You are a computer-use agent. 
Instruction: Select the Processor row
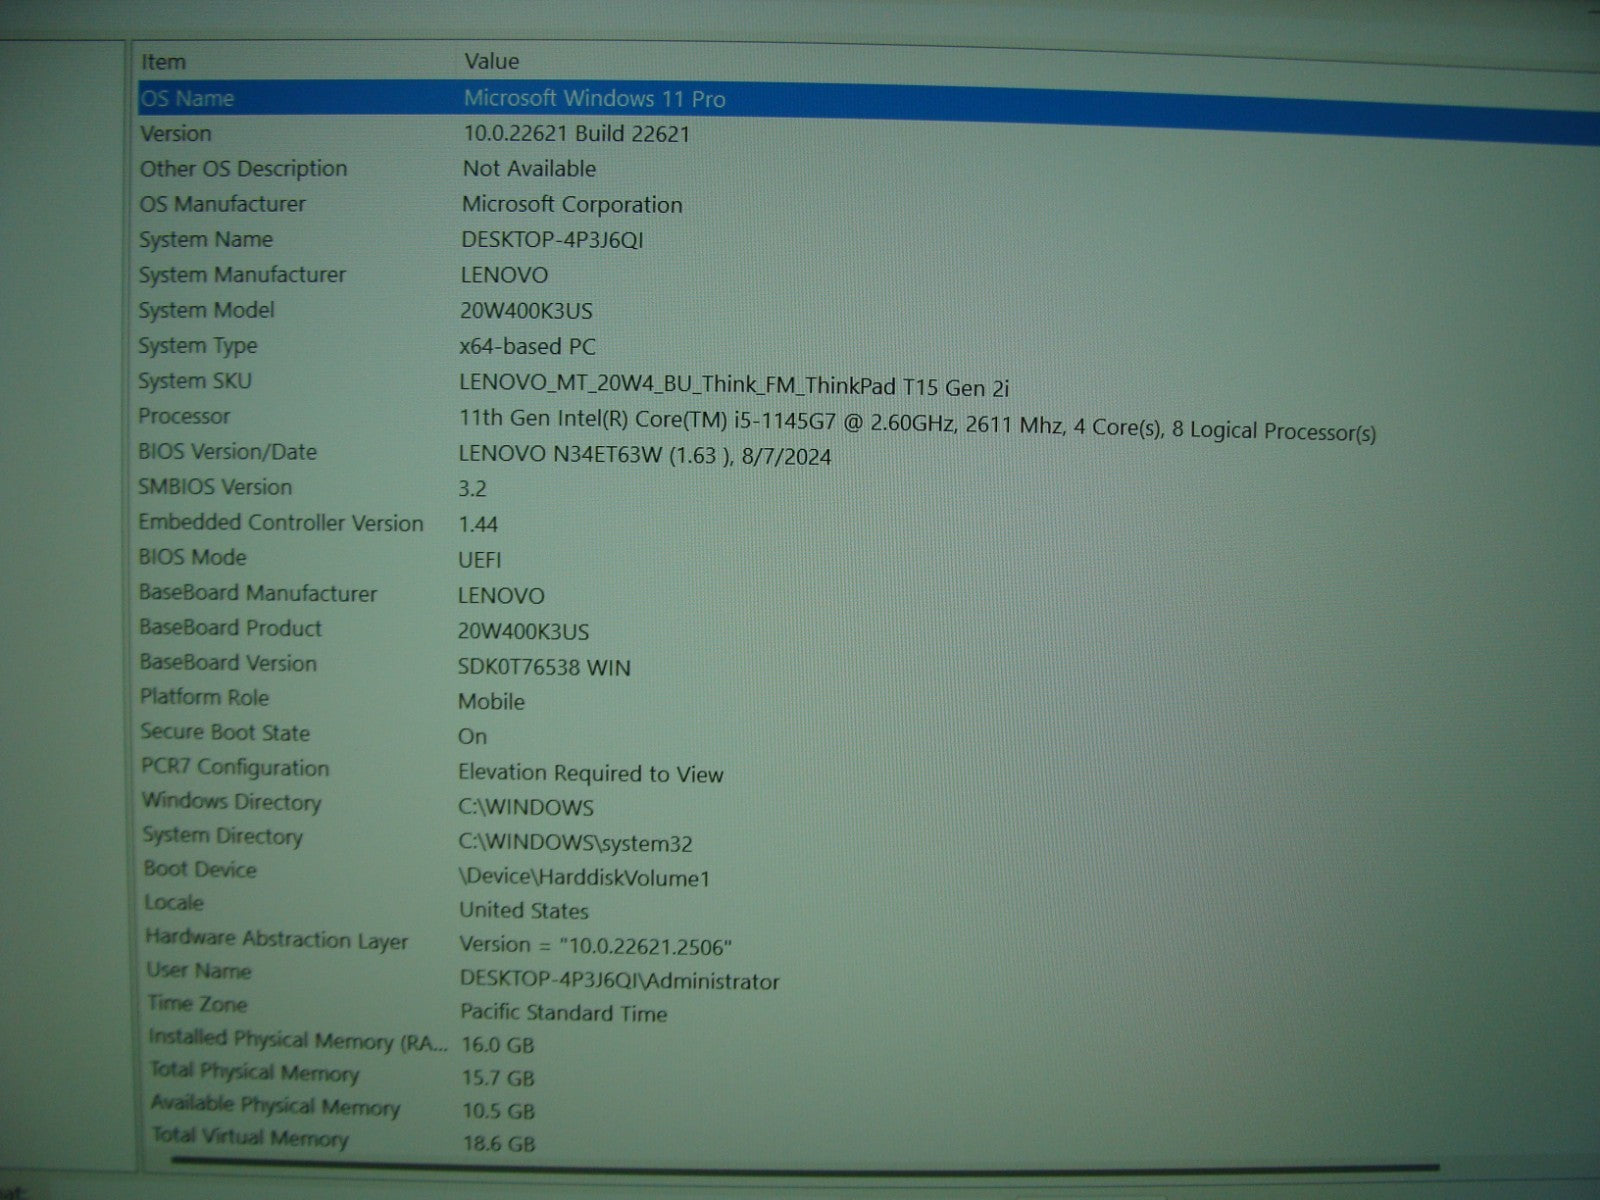click(x=184, y=417)
